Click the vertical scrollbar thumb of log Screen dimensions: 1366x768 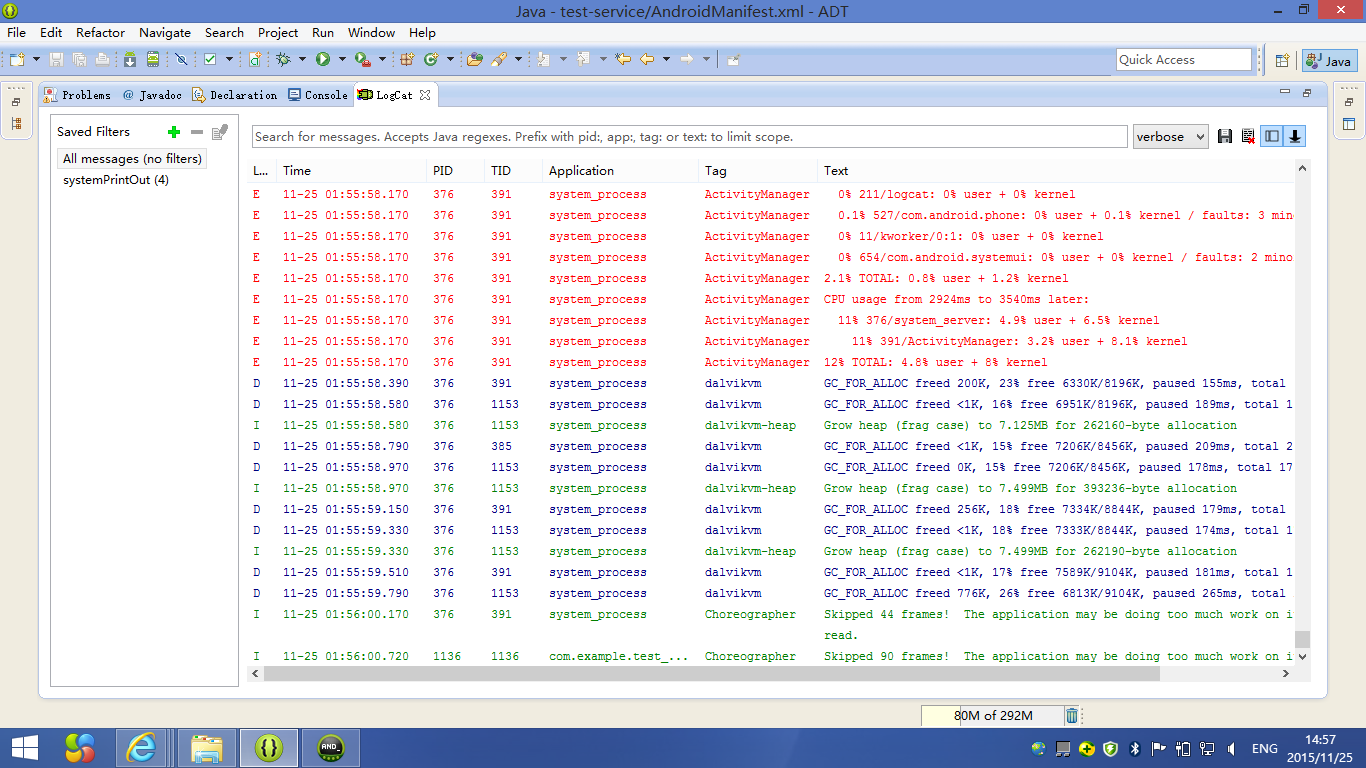[1302, 640]
